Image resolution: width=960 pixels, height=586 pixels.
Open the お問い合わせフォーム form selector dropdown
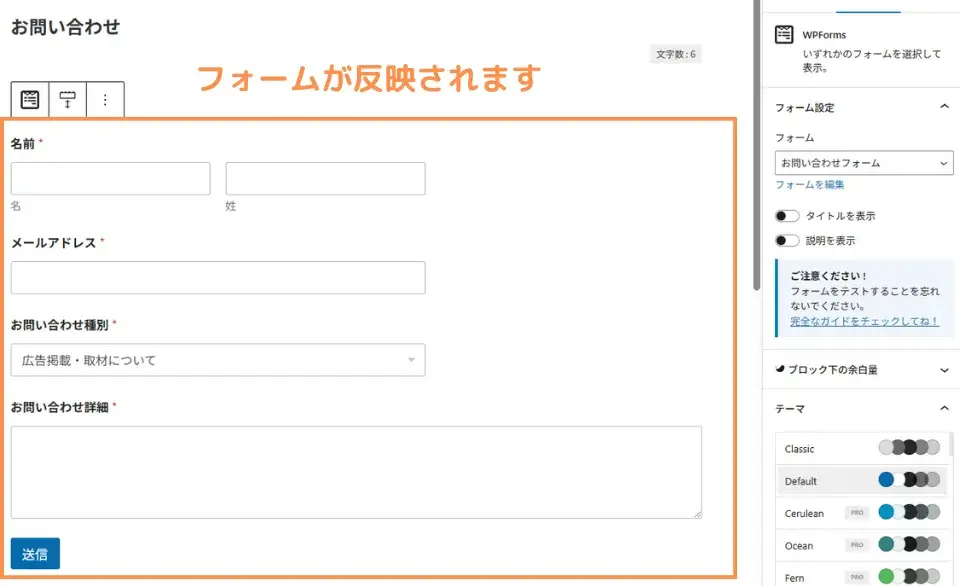click(864, 163)
